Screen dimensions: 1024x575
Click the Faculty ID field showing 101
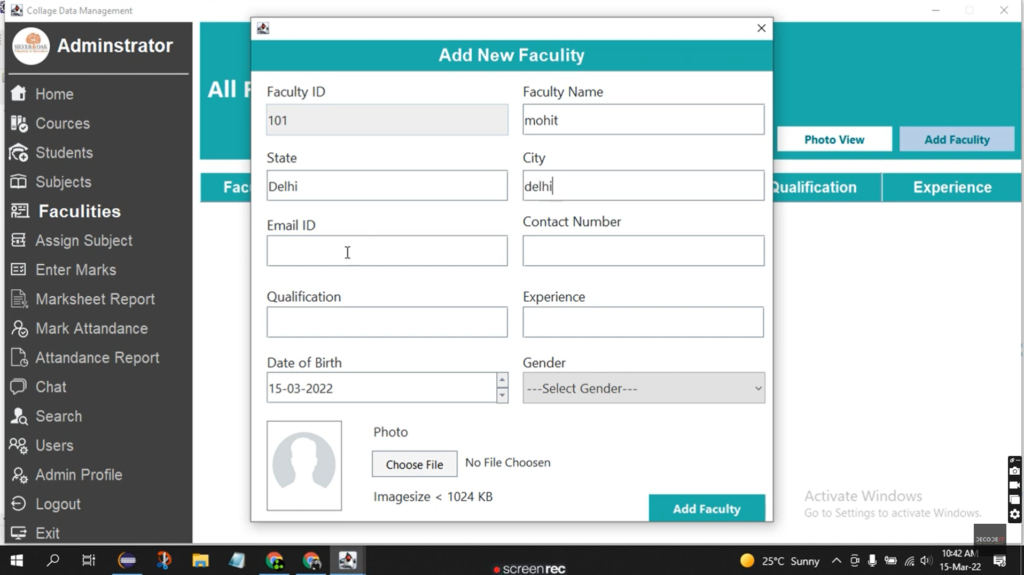coord(387,120)
